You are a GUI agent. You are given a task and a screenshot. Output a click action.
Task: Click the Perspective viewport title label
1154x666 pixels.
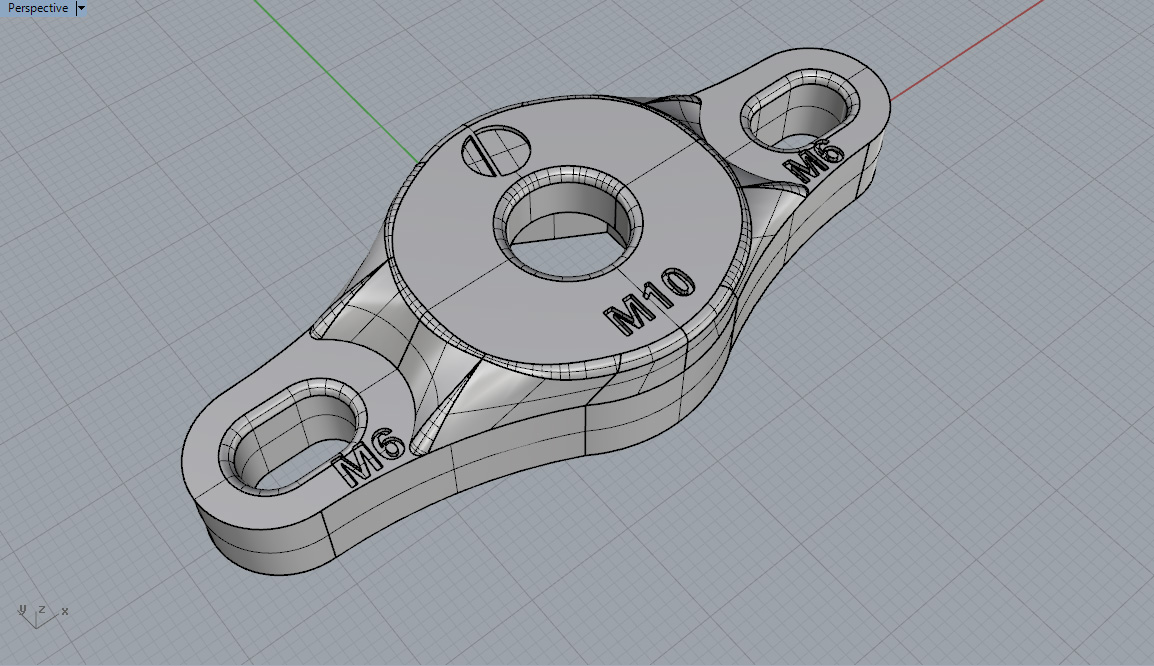click(x=37, y=8)
